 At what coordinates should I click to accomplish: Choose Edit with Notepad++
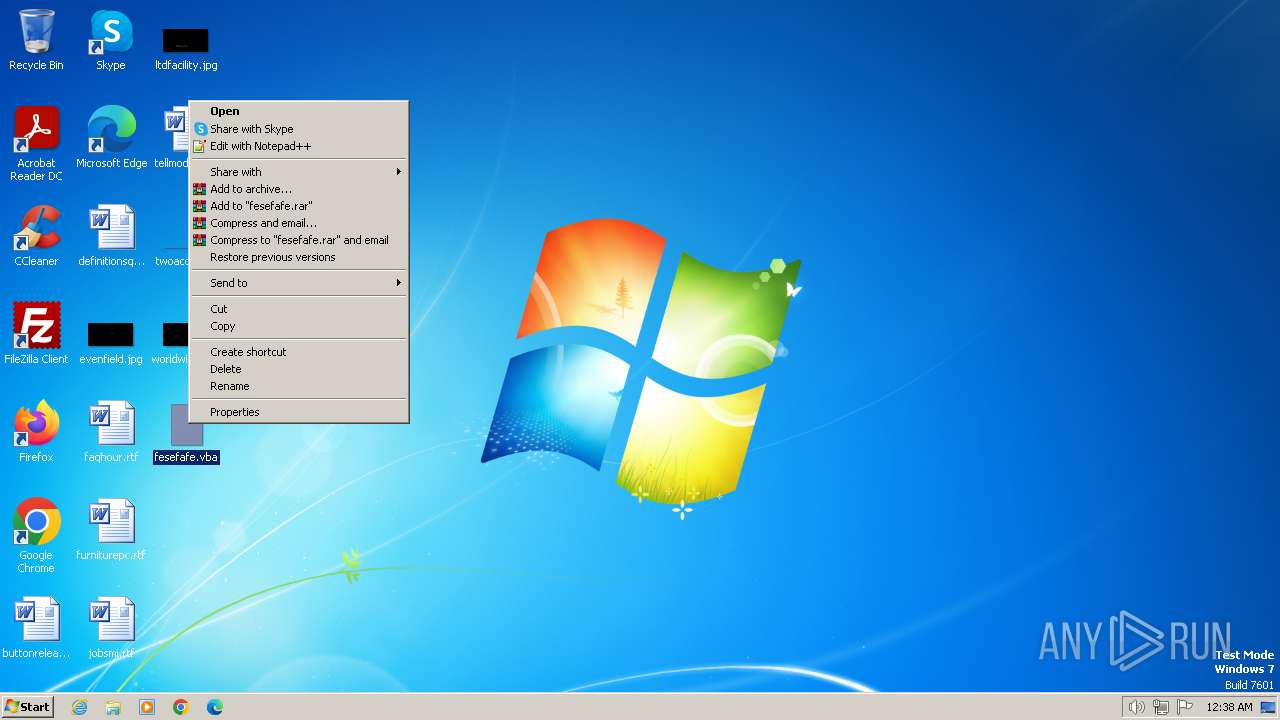(299, 146)
